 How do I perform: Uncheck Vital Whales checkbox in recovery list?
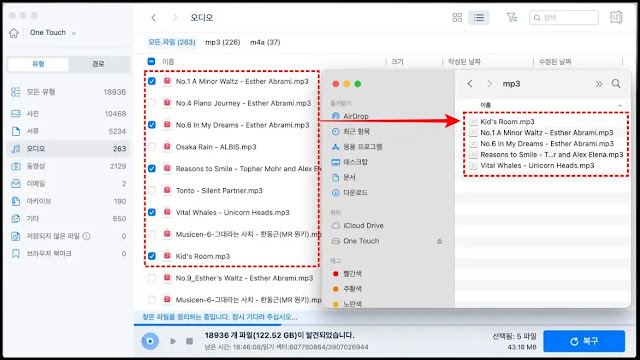152,212
